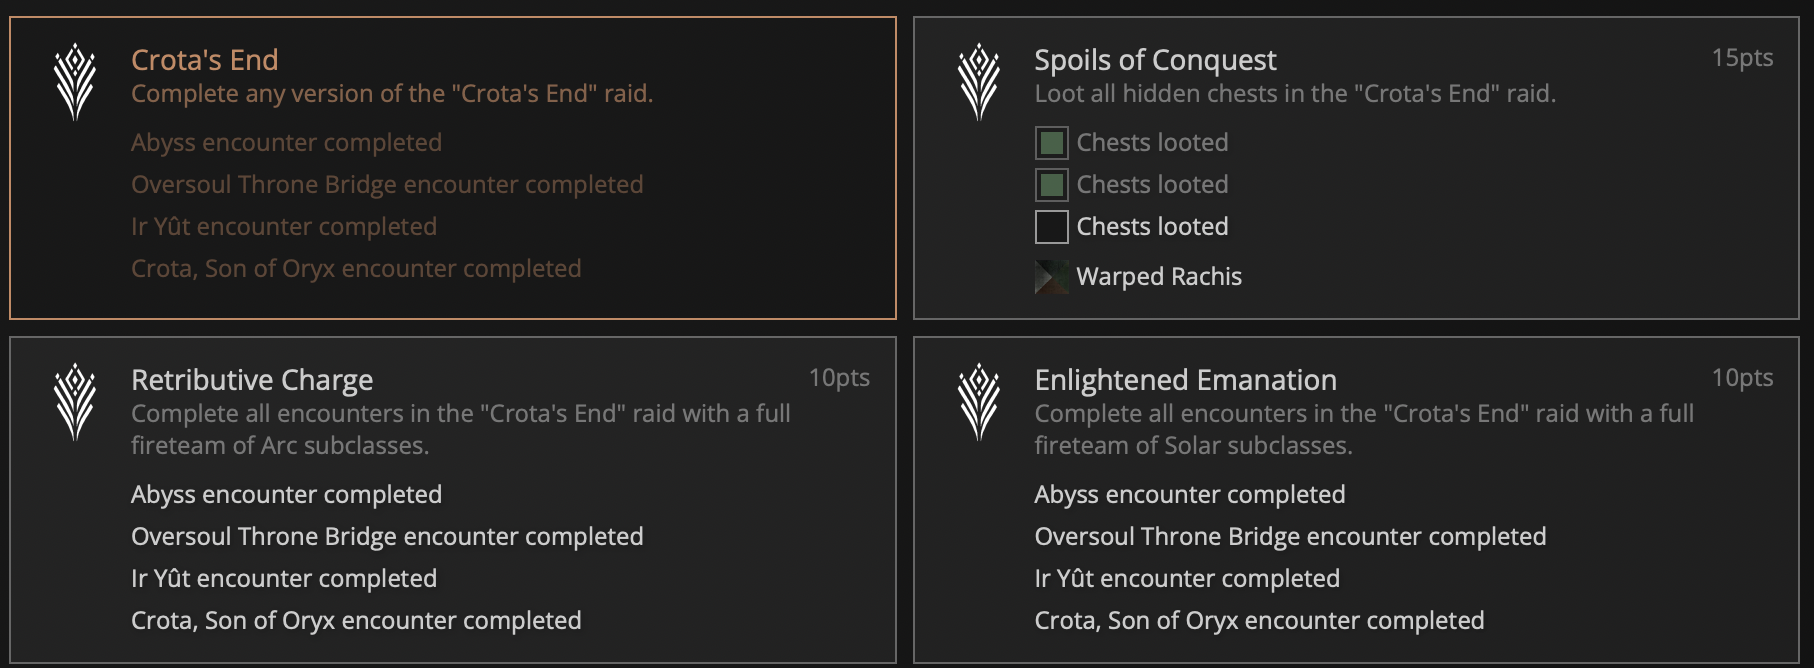Screen dimensions: 1814x668
Task: Click the Retributive Charge heading
Action: tap(251, 379)
